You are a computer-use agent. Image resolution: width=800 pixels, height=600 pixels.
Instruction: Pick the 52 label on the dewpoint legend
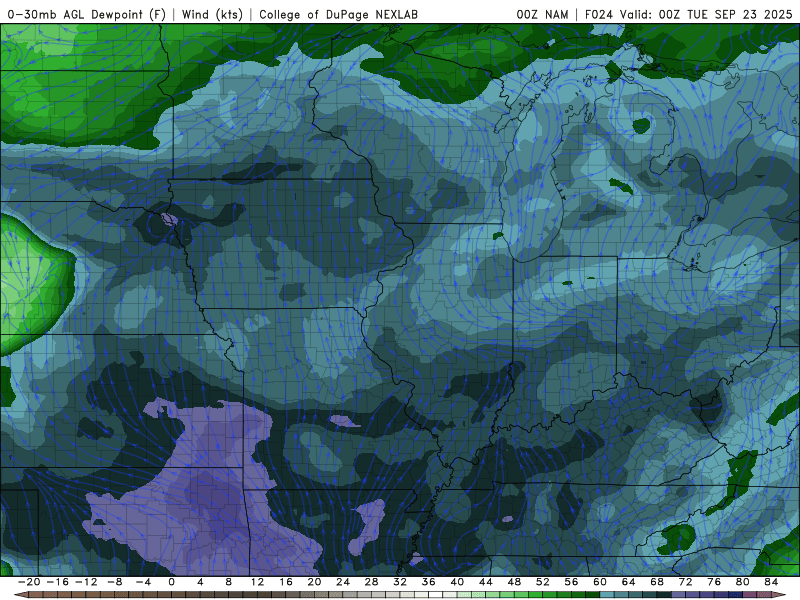click(543, 582)
